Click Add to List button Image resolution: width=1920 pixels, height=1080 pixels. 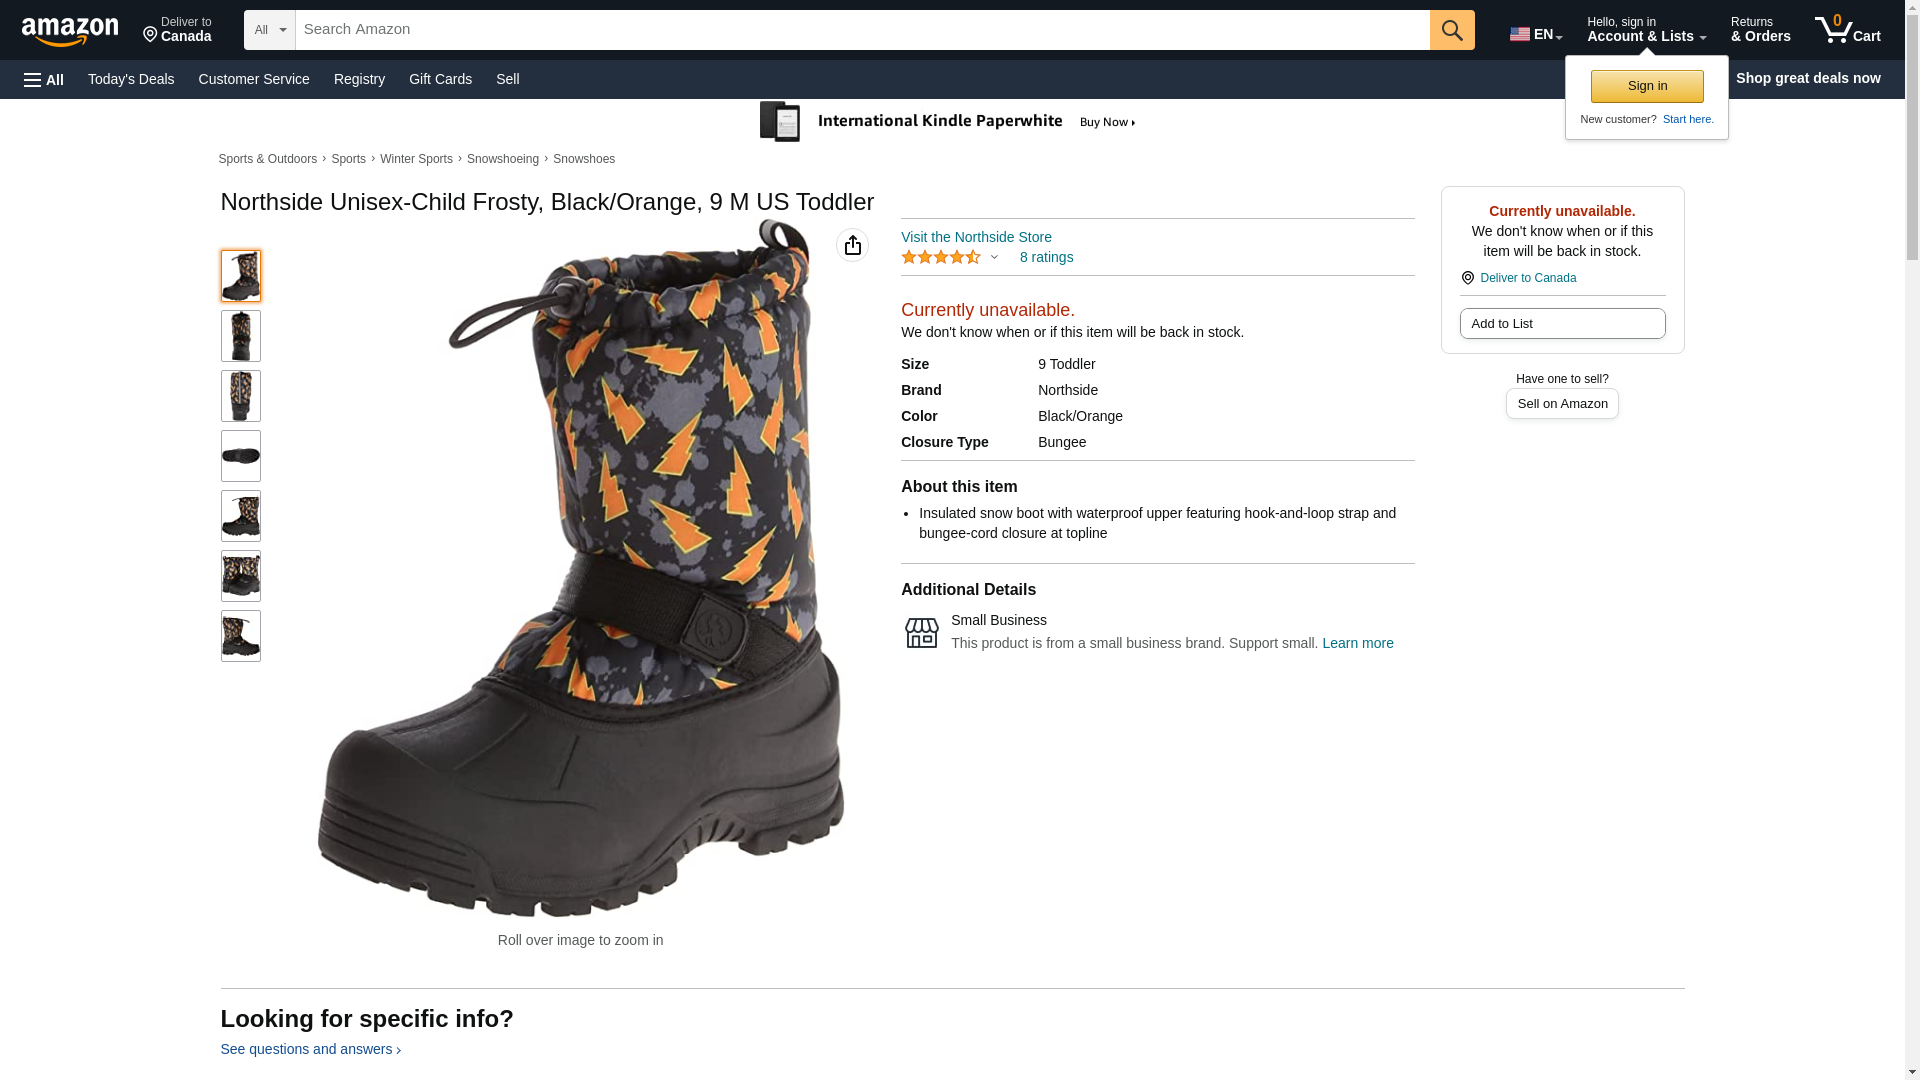pyautogui.click(x=1561, y=323)
